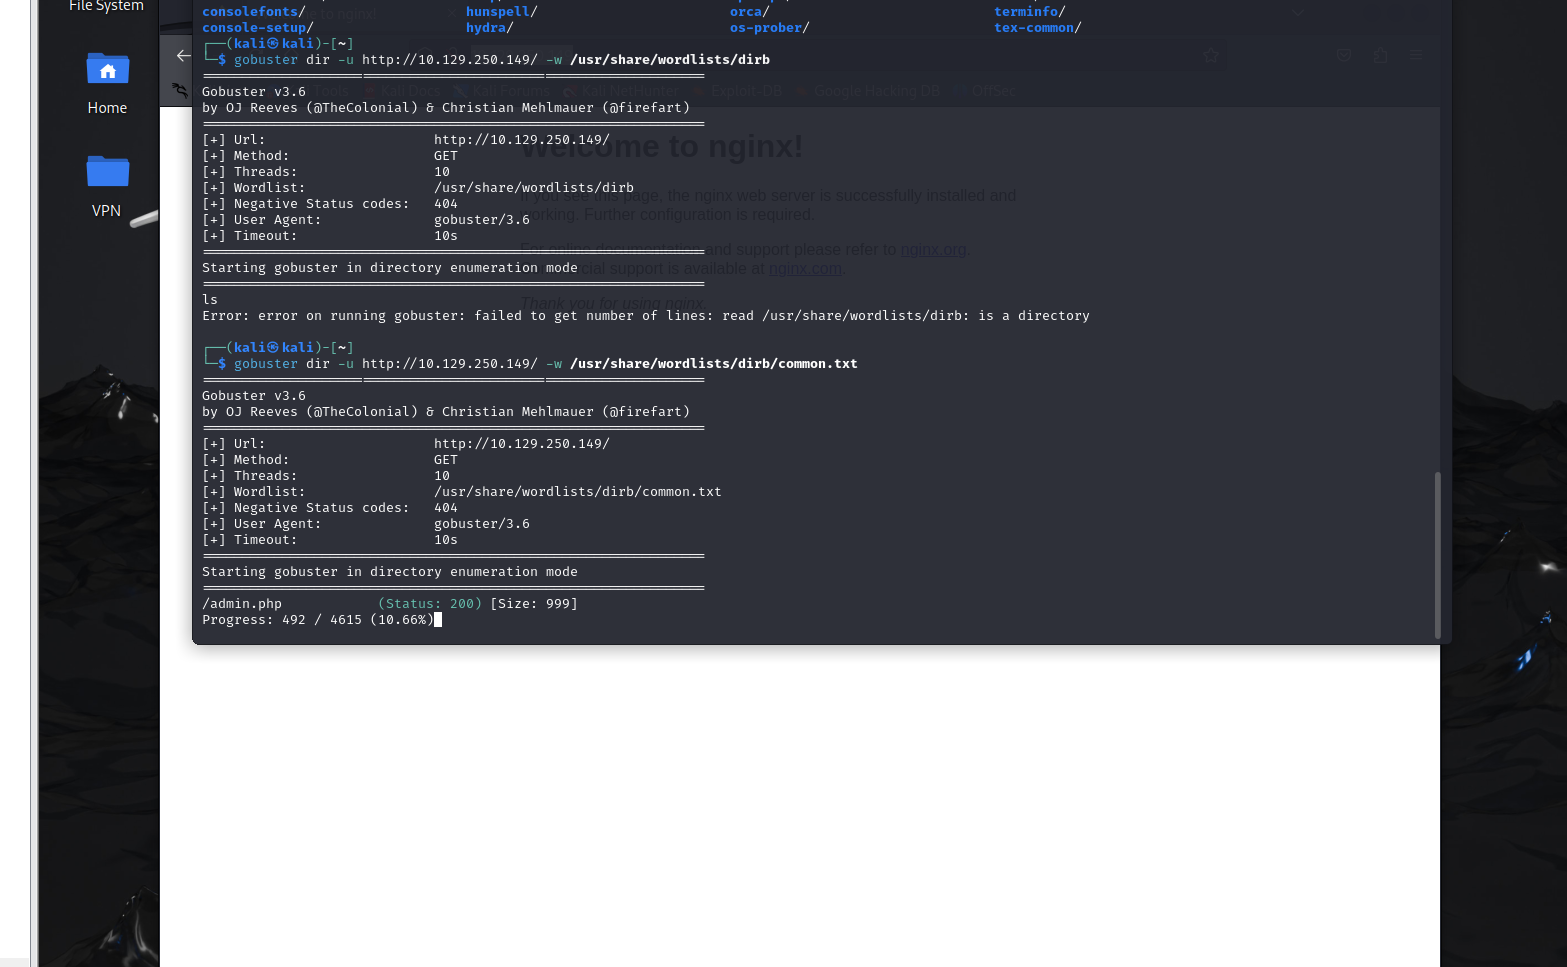Image resolution: width=1567 pixels, height=967 pixels.
Task: Click the Wordlist value ending in common.txt
Action: coord(578,492)
